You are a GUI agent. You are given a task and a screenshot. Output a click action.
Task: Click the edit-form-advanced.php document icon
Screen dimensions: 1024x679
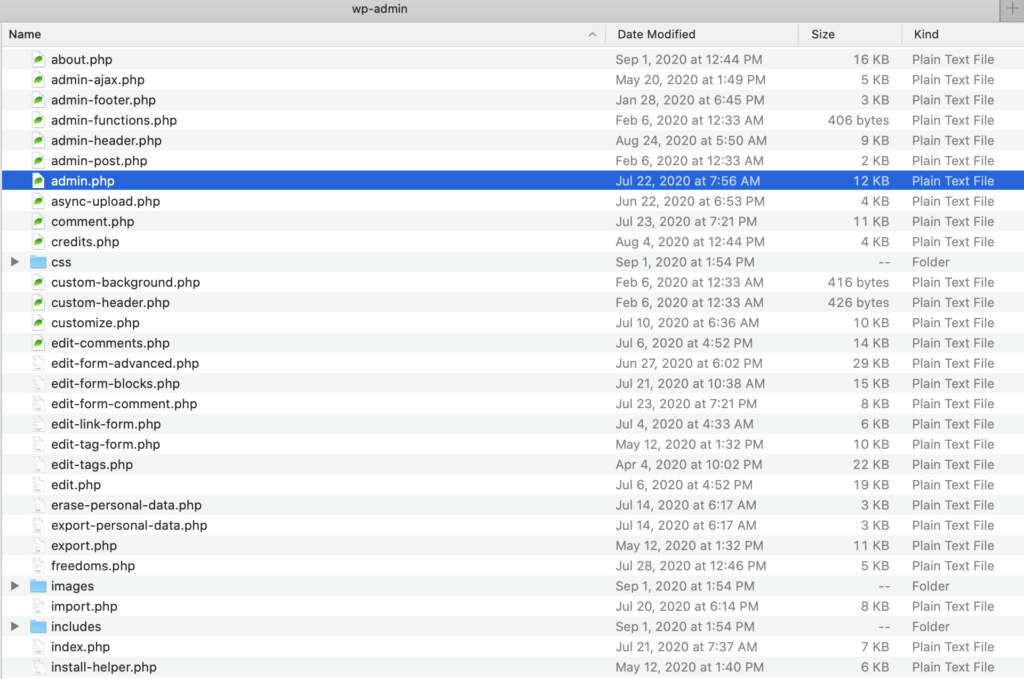click(39, 363)
